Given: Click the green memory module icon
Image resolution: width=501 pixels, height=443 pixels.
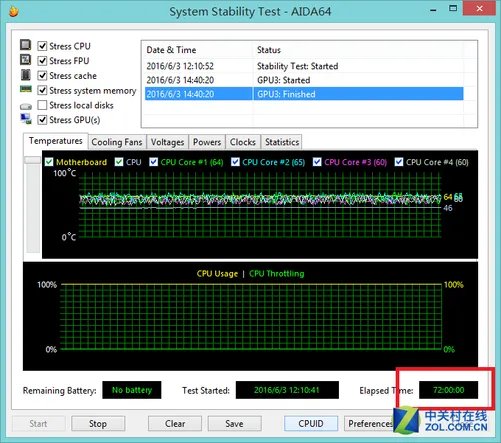Looking at the screenshot, I should pyautogui.click(x=26, y=89).
